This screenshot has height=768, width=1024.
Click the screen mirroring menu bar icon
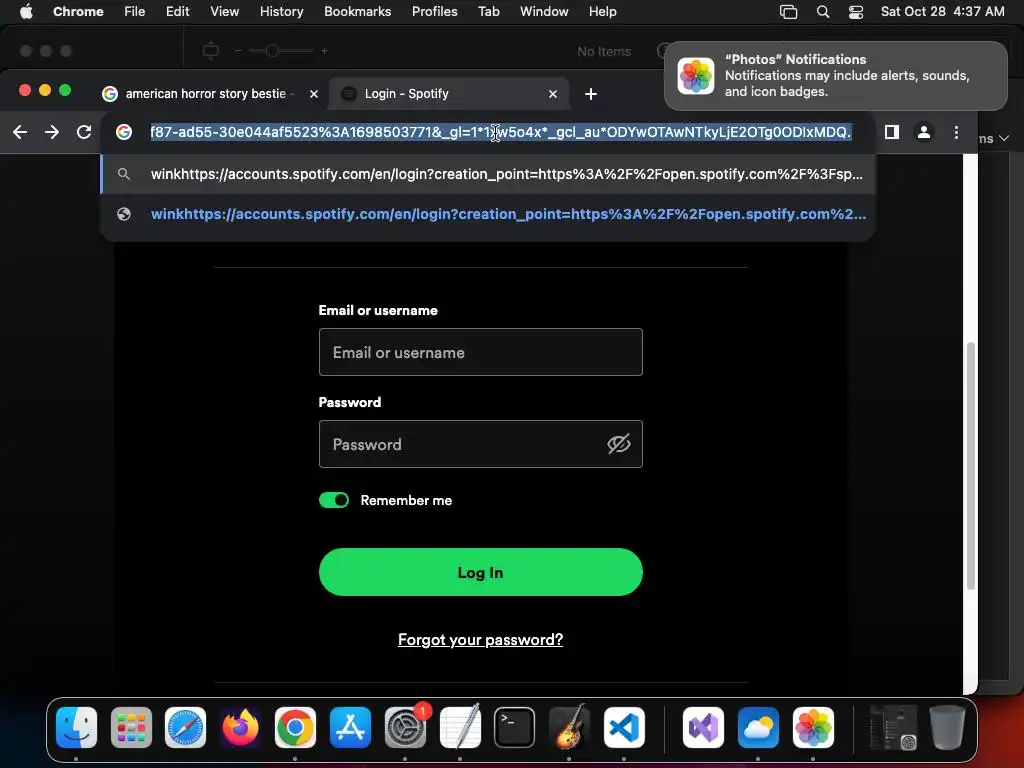(788, 12)
